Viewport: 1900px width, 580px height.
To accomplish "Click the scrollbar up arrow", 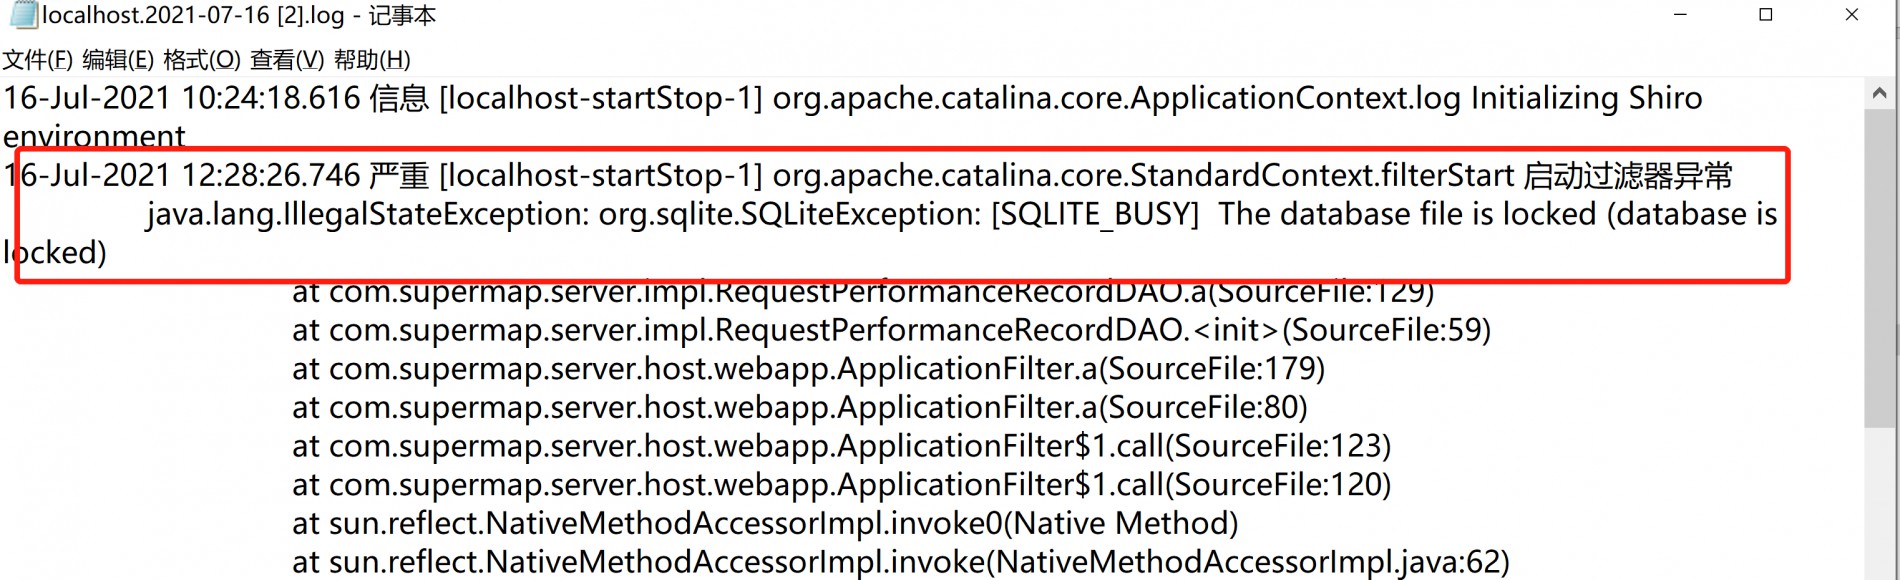I will tap(1879, 94).
